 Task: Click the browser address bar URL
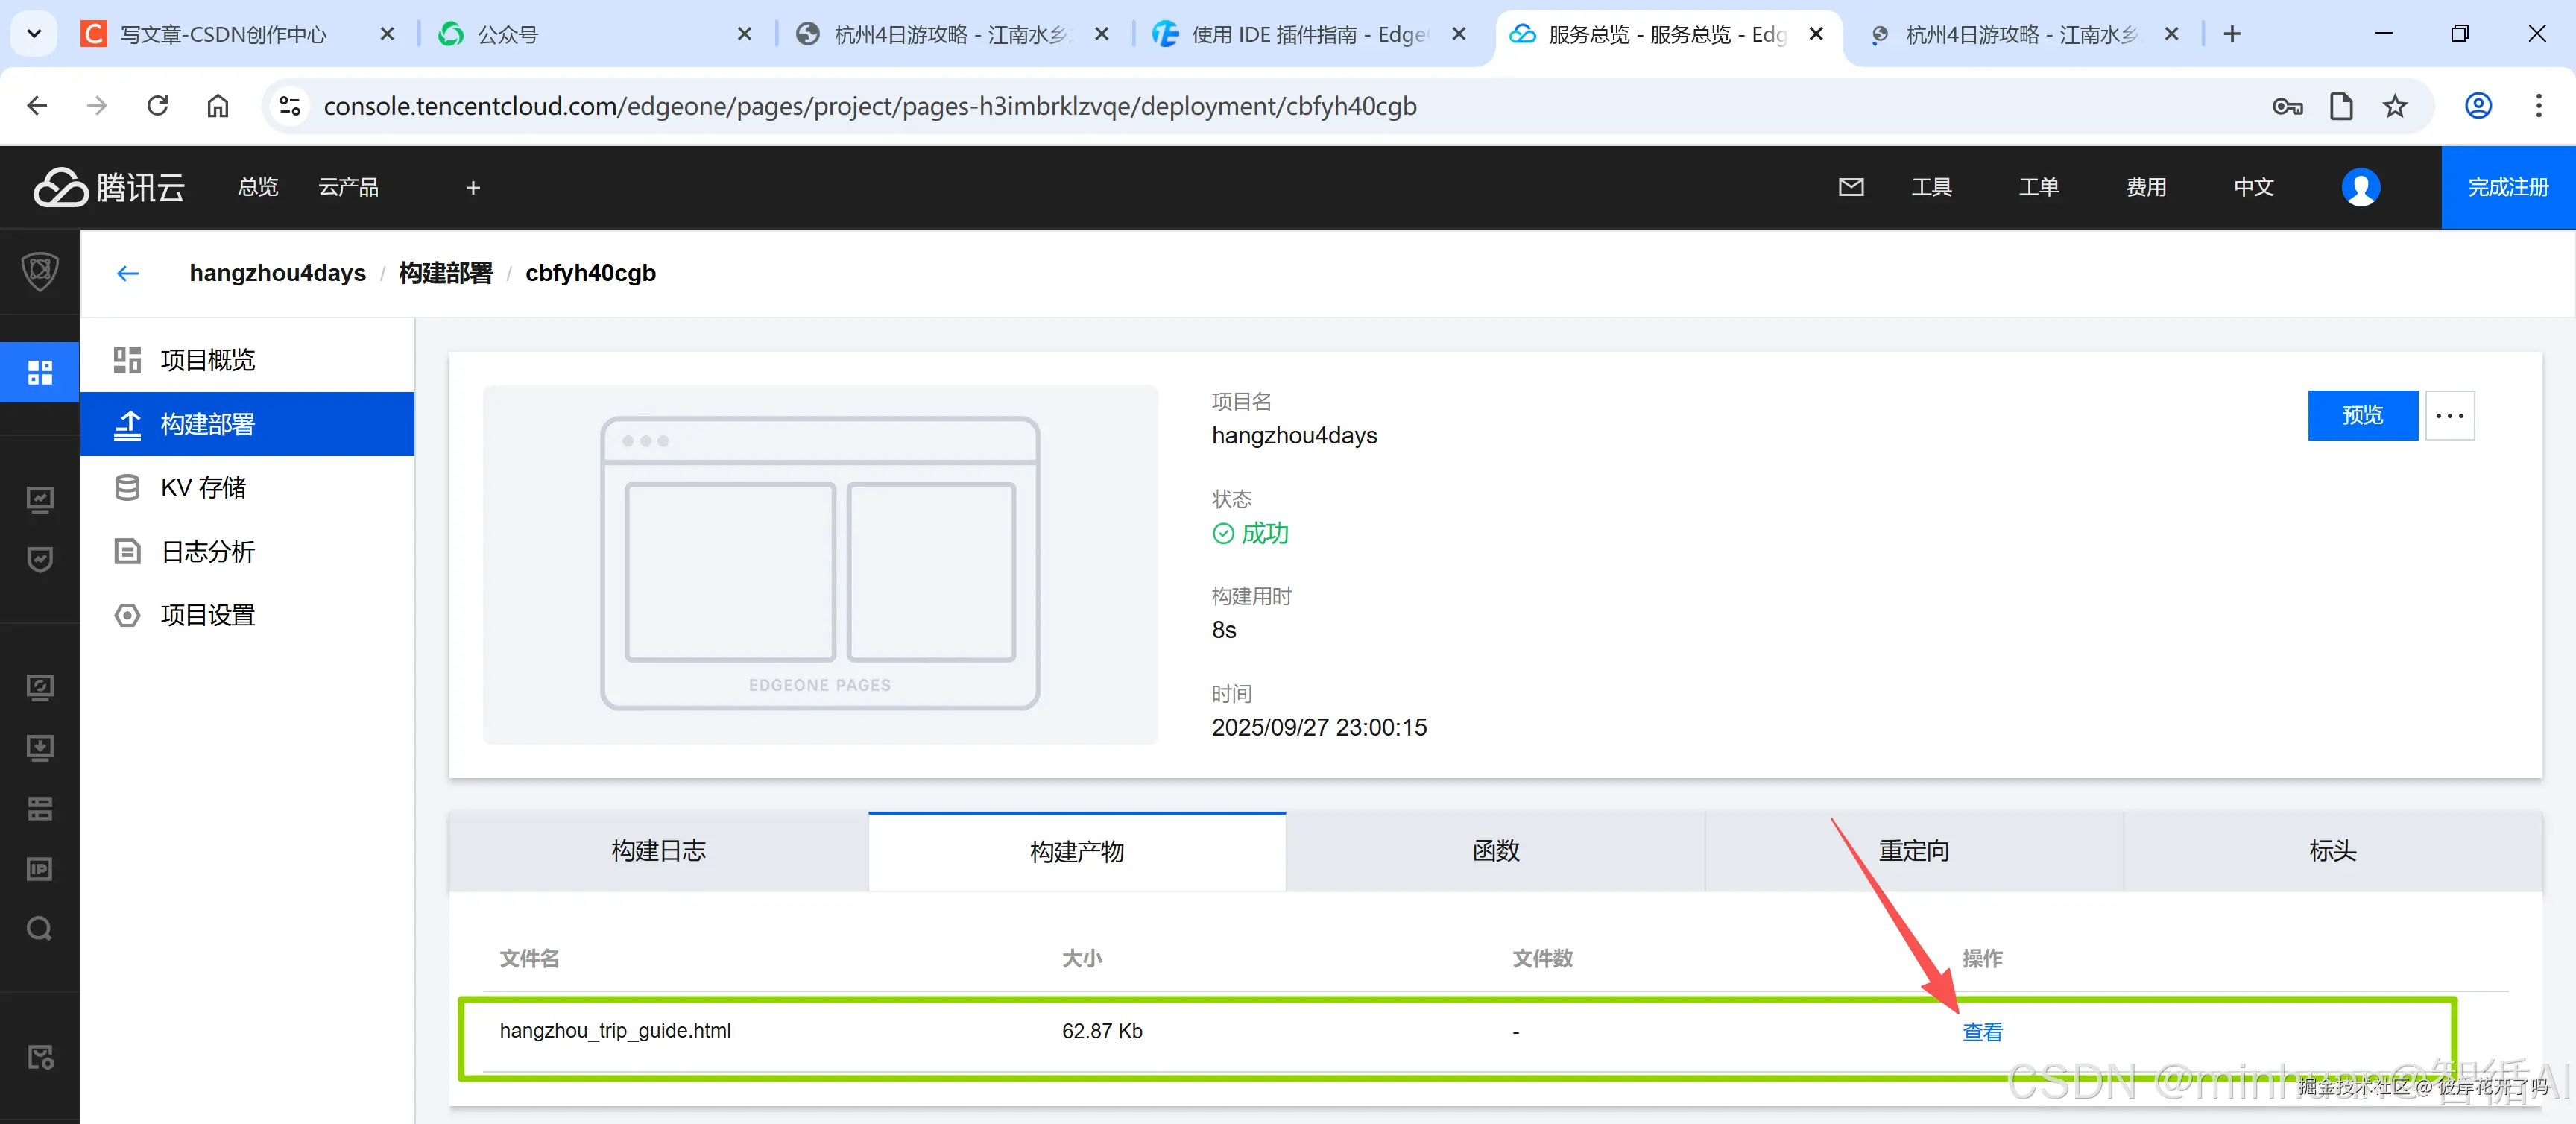869,106
